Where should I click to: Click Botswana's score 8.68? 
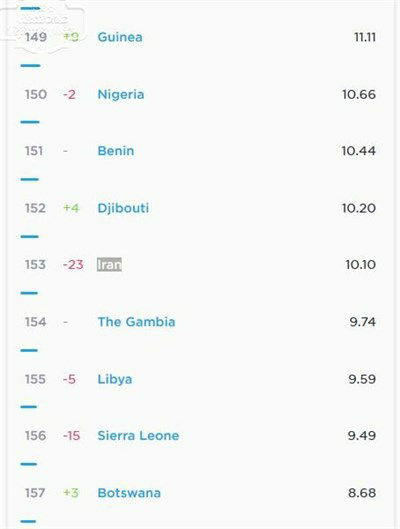tap(362, 493)
